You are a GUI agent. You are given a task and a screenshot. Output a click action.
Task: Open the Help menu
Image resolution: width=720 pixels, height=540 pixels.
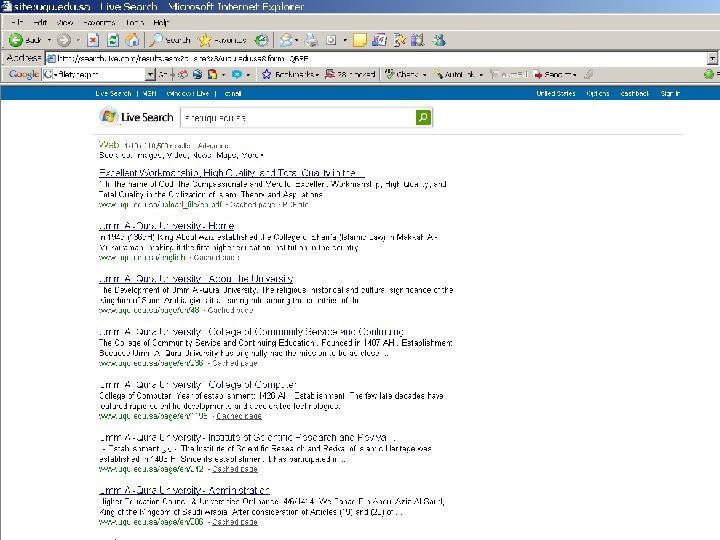161,22
